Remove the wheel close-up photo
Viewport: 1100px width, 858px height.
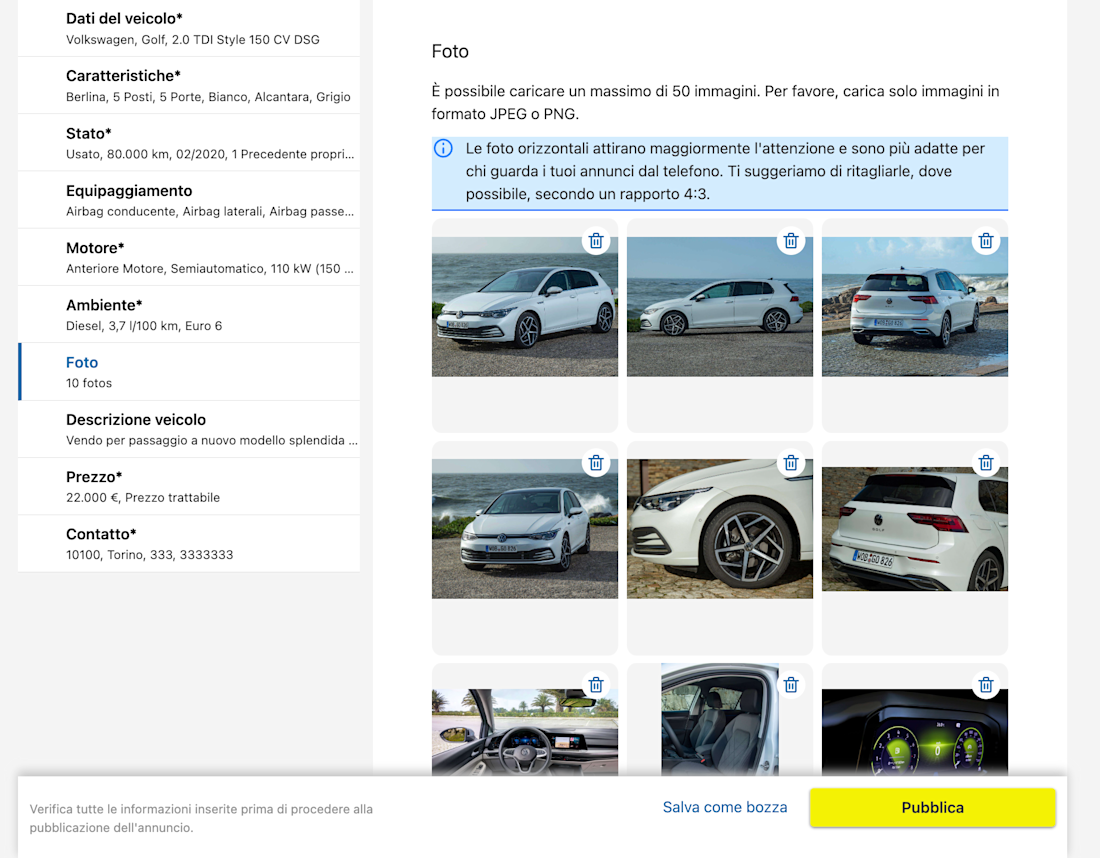pos(791,463)
